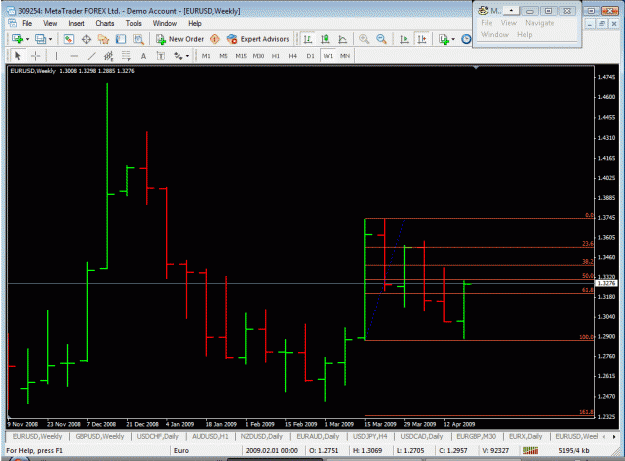Select the Equidistant Channel tool
This screenshot has width=625, height=461.
[108, 56]
